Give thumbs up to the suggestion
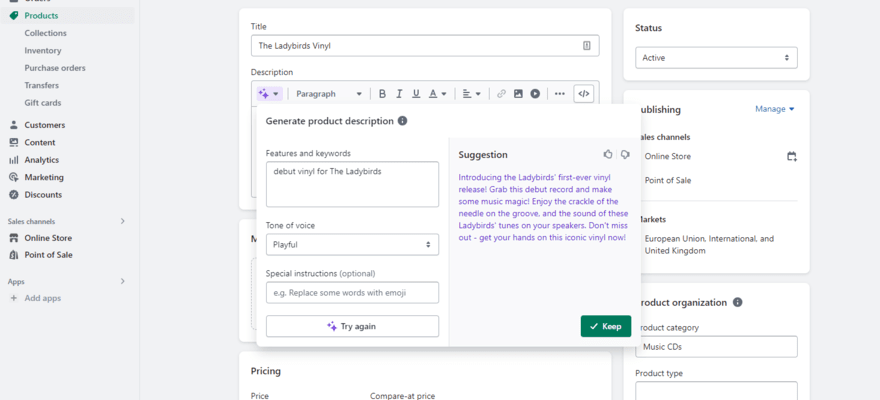The image size is (880, 400). (x=608, y=154)
